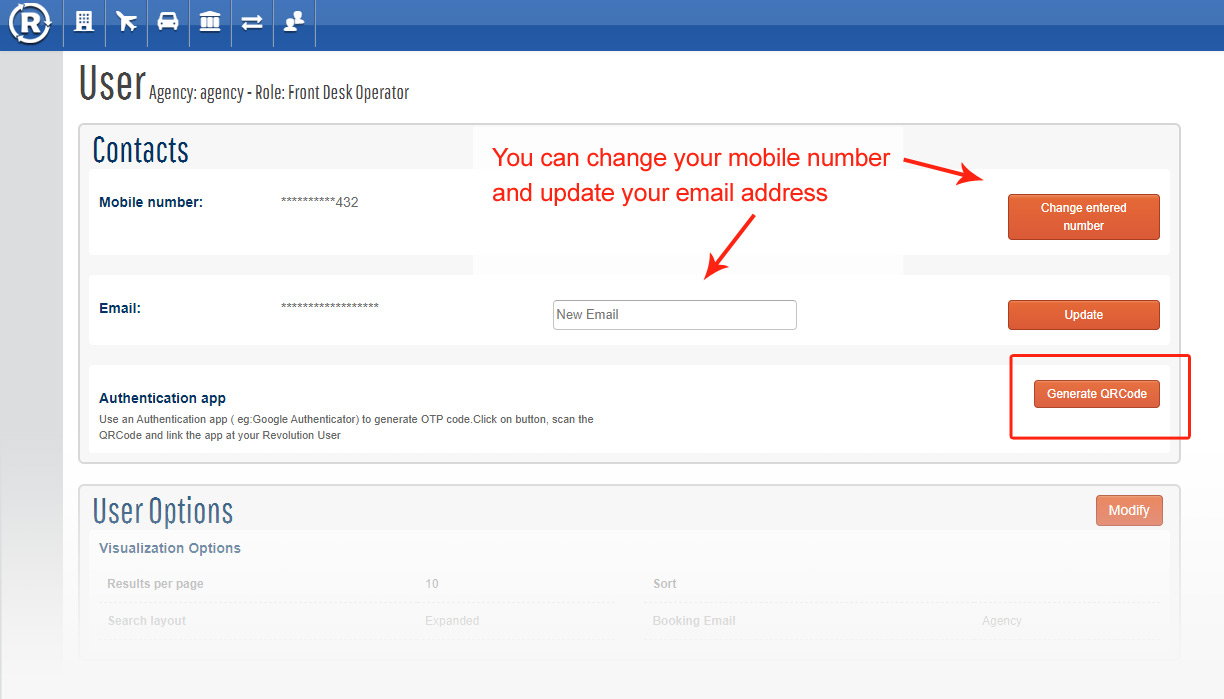Open the Hotels section via the building icon

tap(84, 22)
